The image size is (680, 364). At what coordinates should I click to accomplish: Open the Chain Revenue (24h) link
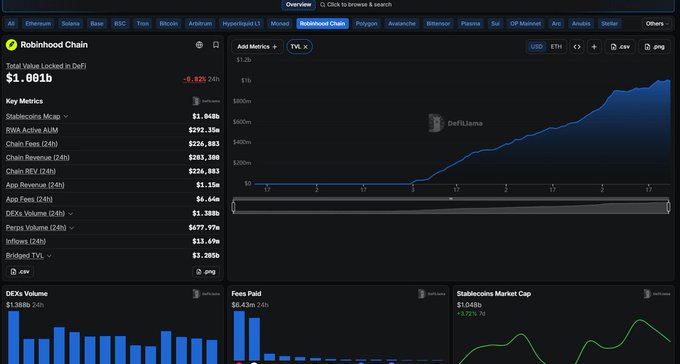pyautogui.click(x=38, y=157)
